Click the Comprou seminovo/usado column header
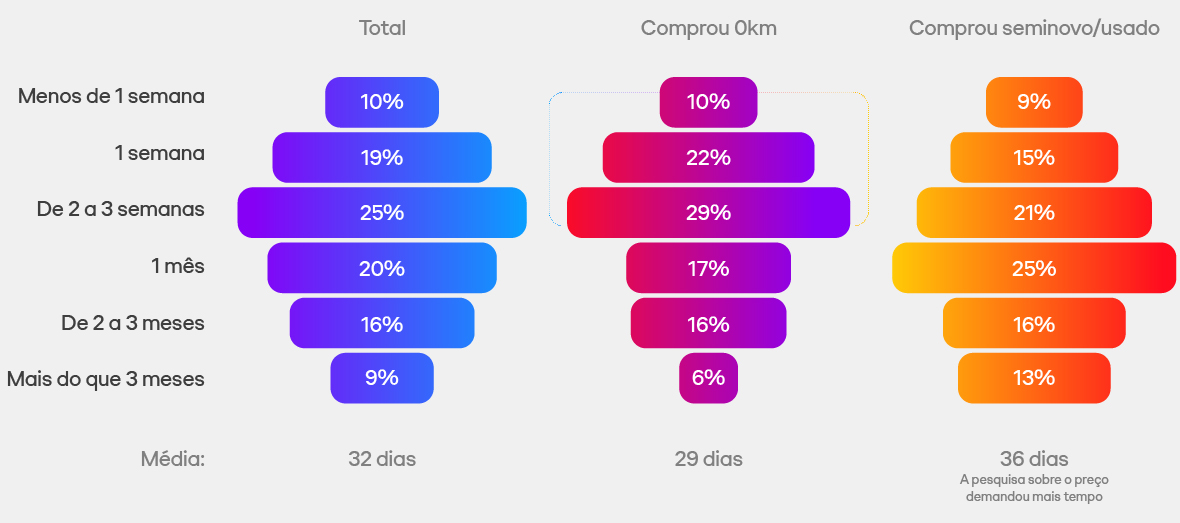 (1034, 29)
